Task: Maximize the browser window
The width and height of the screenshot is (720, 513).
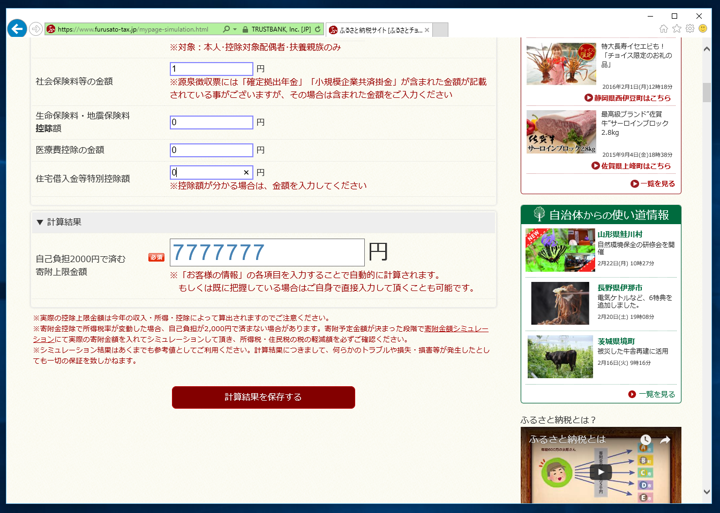Action: [674, 16]
